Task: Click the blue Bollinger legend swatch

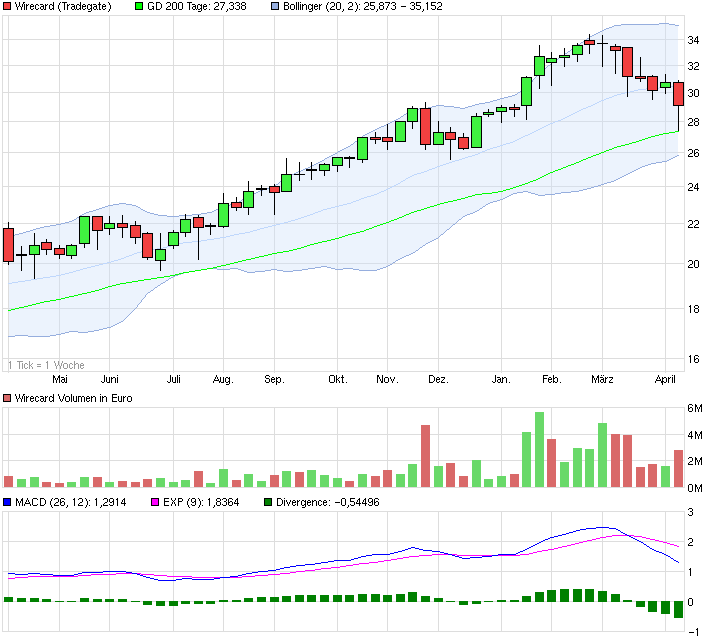Action: point(275,6)
